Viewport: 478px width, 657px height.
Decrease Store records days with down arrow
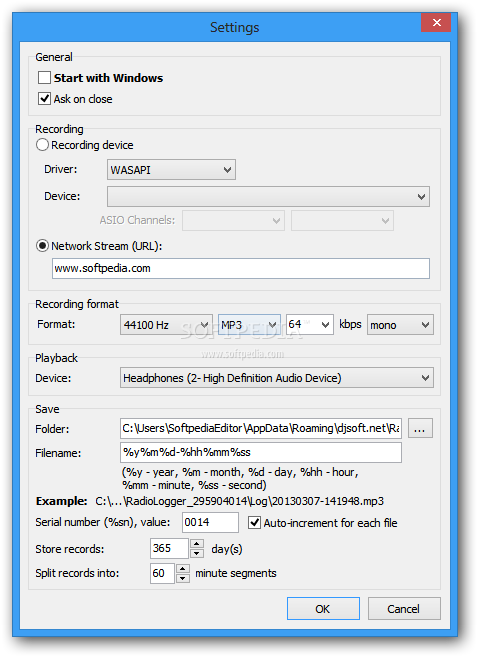197,554
